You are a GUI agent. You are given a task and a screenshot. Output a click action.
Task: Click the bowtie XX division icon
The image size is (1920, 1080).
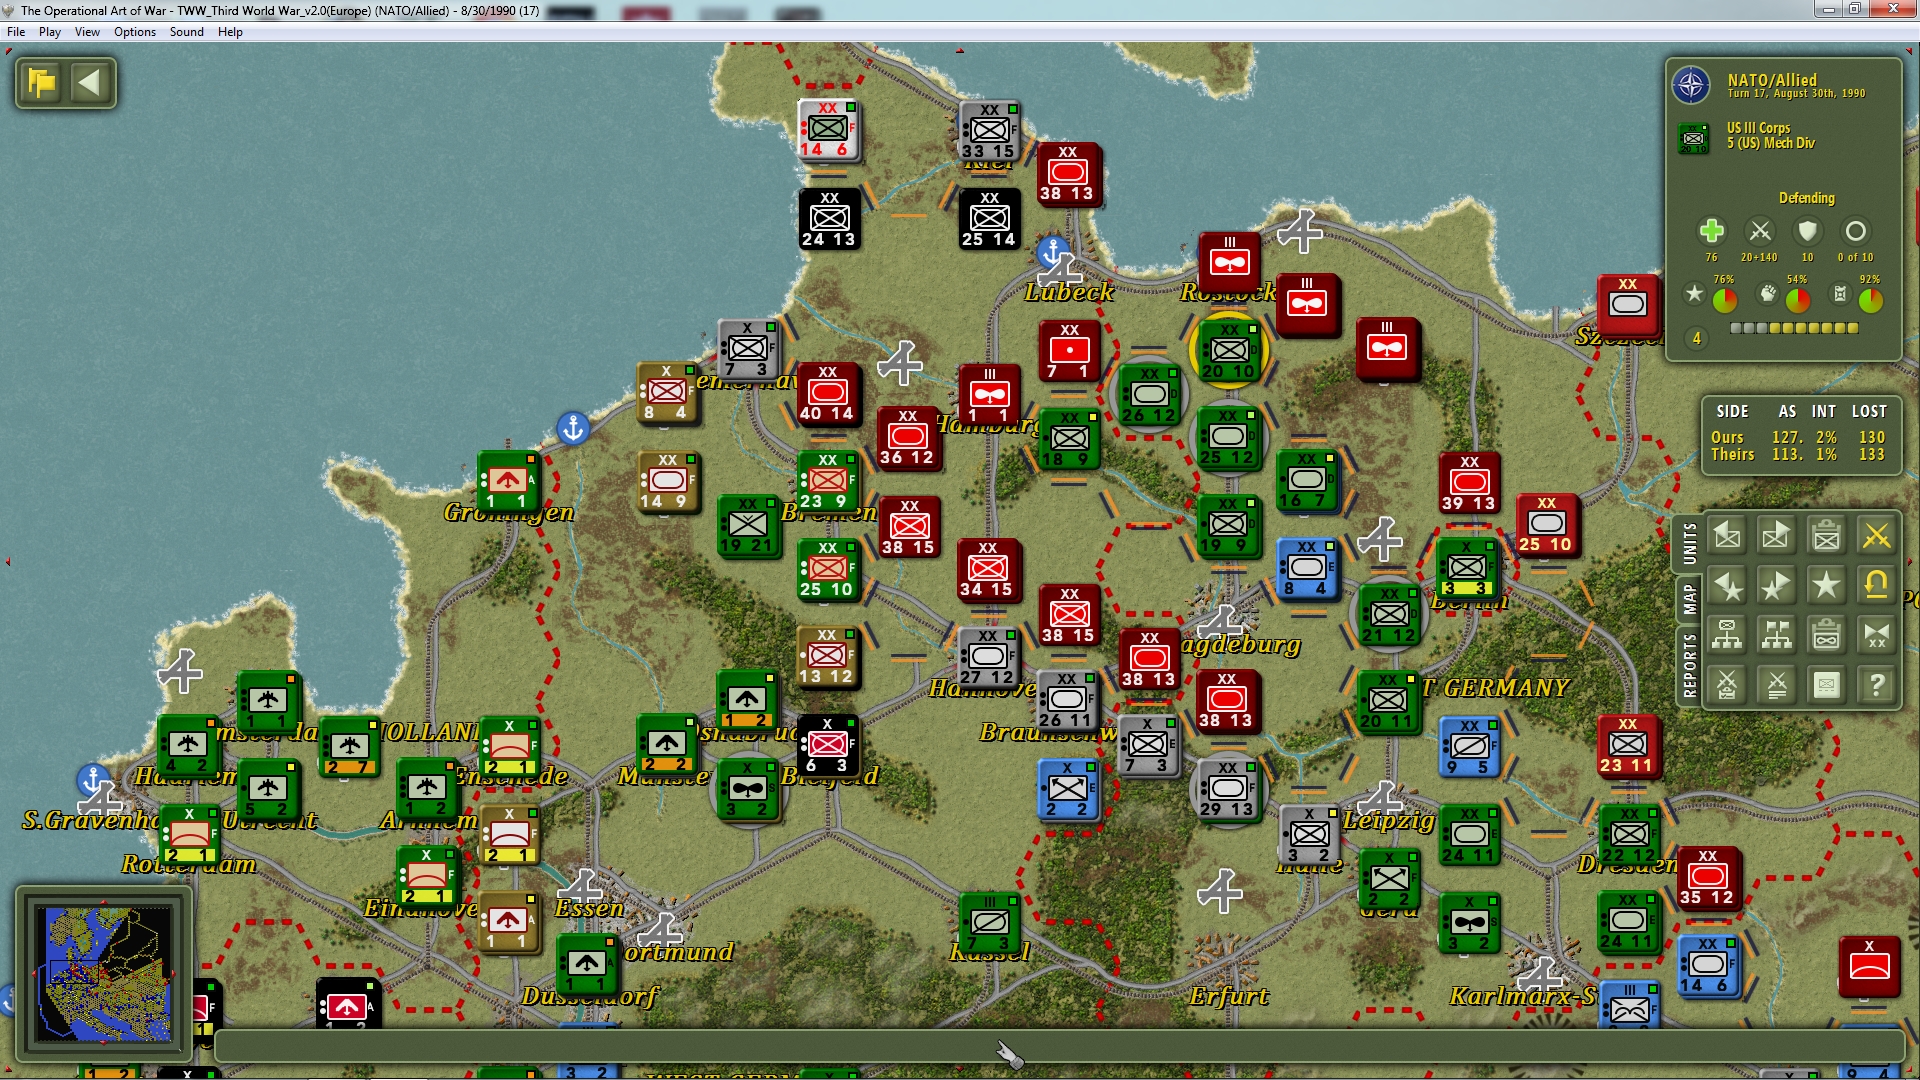[1876, 635]
